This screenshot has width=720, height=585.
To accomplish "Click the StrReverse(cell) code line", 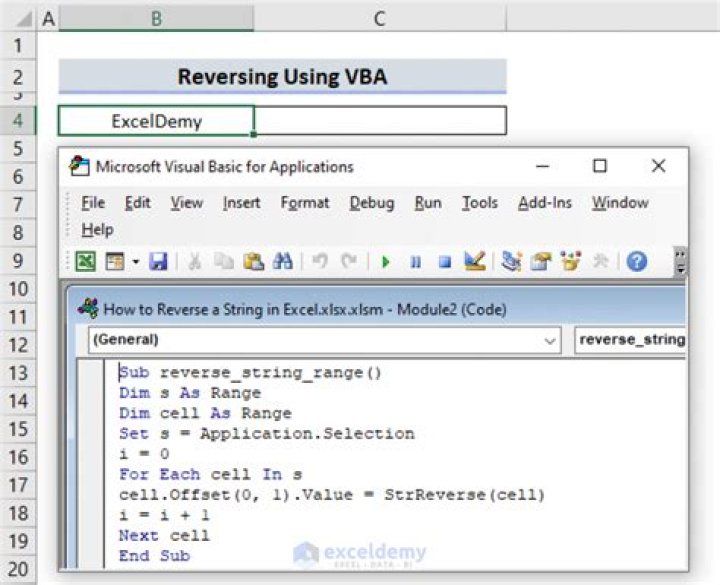I will coord(332,495).
